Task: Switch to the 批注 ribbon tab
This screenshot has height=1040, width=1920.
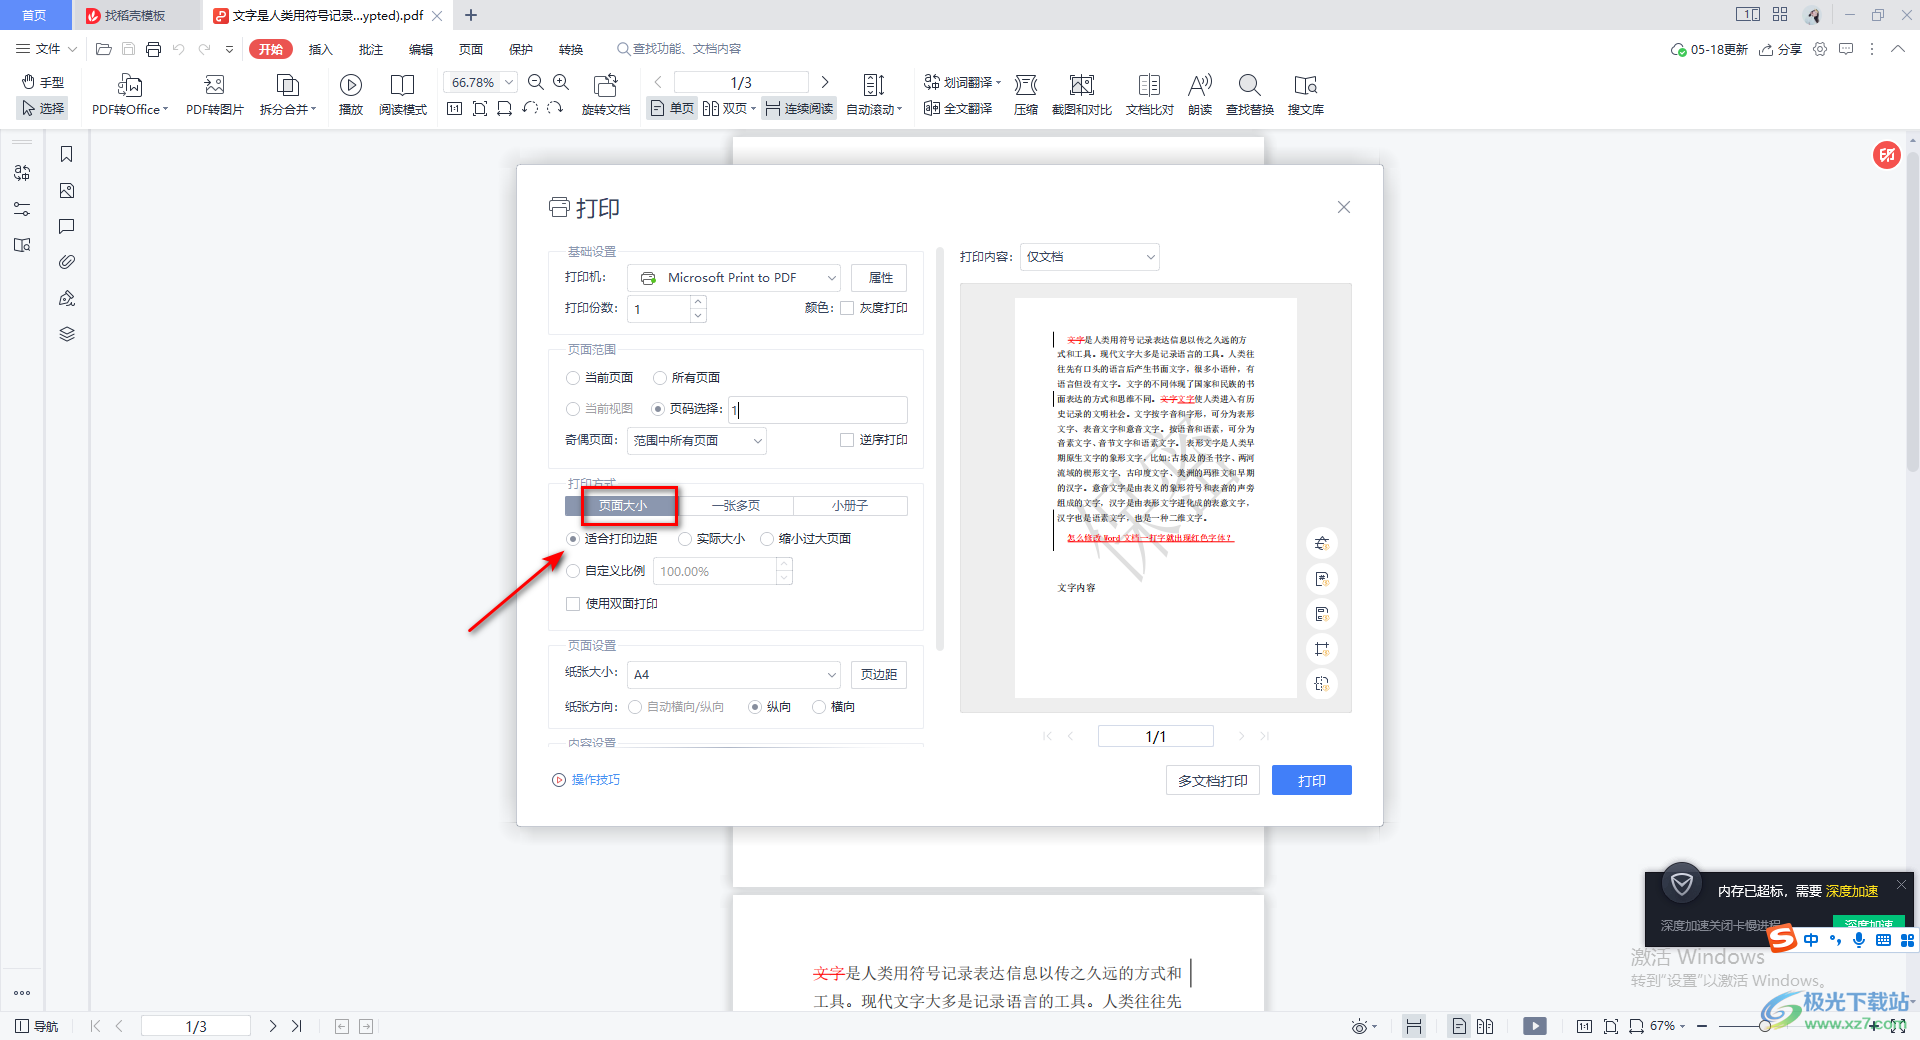Action: coord(371,49)
